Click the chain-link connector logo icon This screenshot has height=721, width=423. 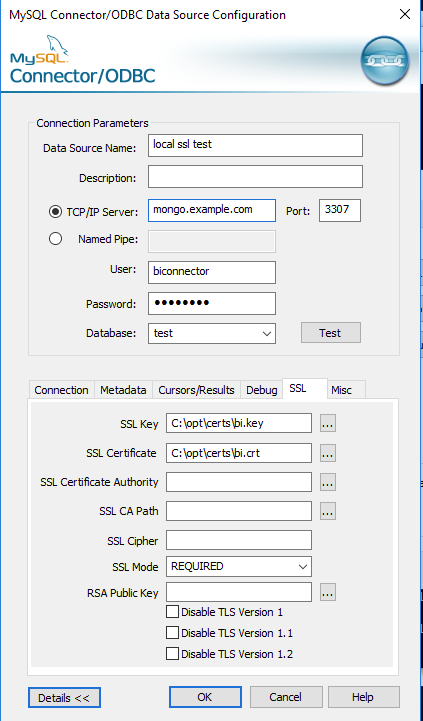coord(384,61)
